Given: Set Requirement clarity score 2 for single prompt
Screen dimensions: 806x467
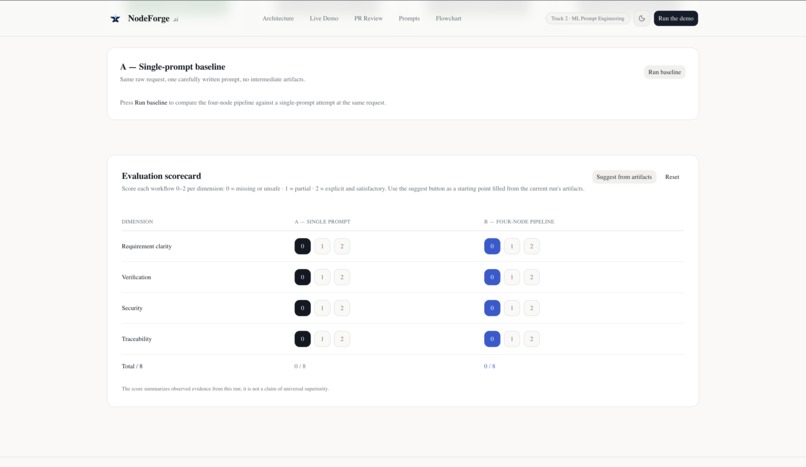Looking at the screenshot, I should click(342, 246).
